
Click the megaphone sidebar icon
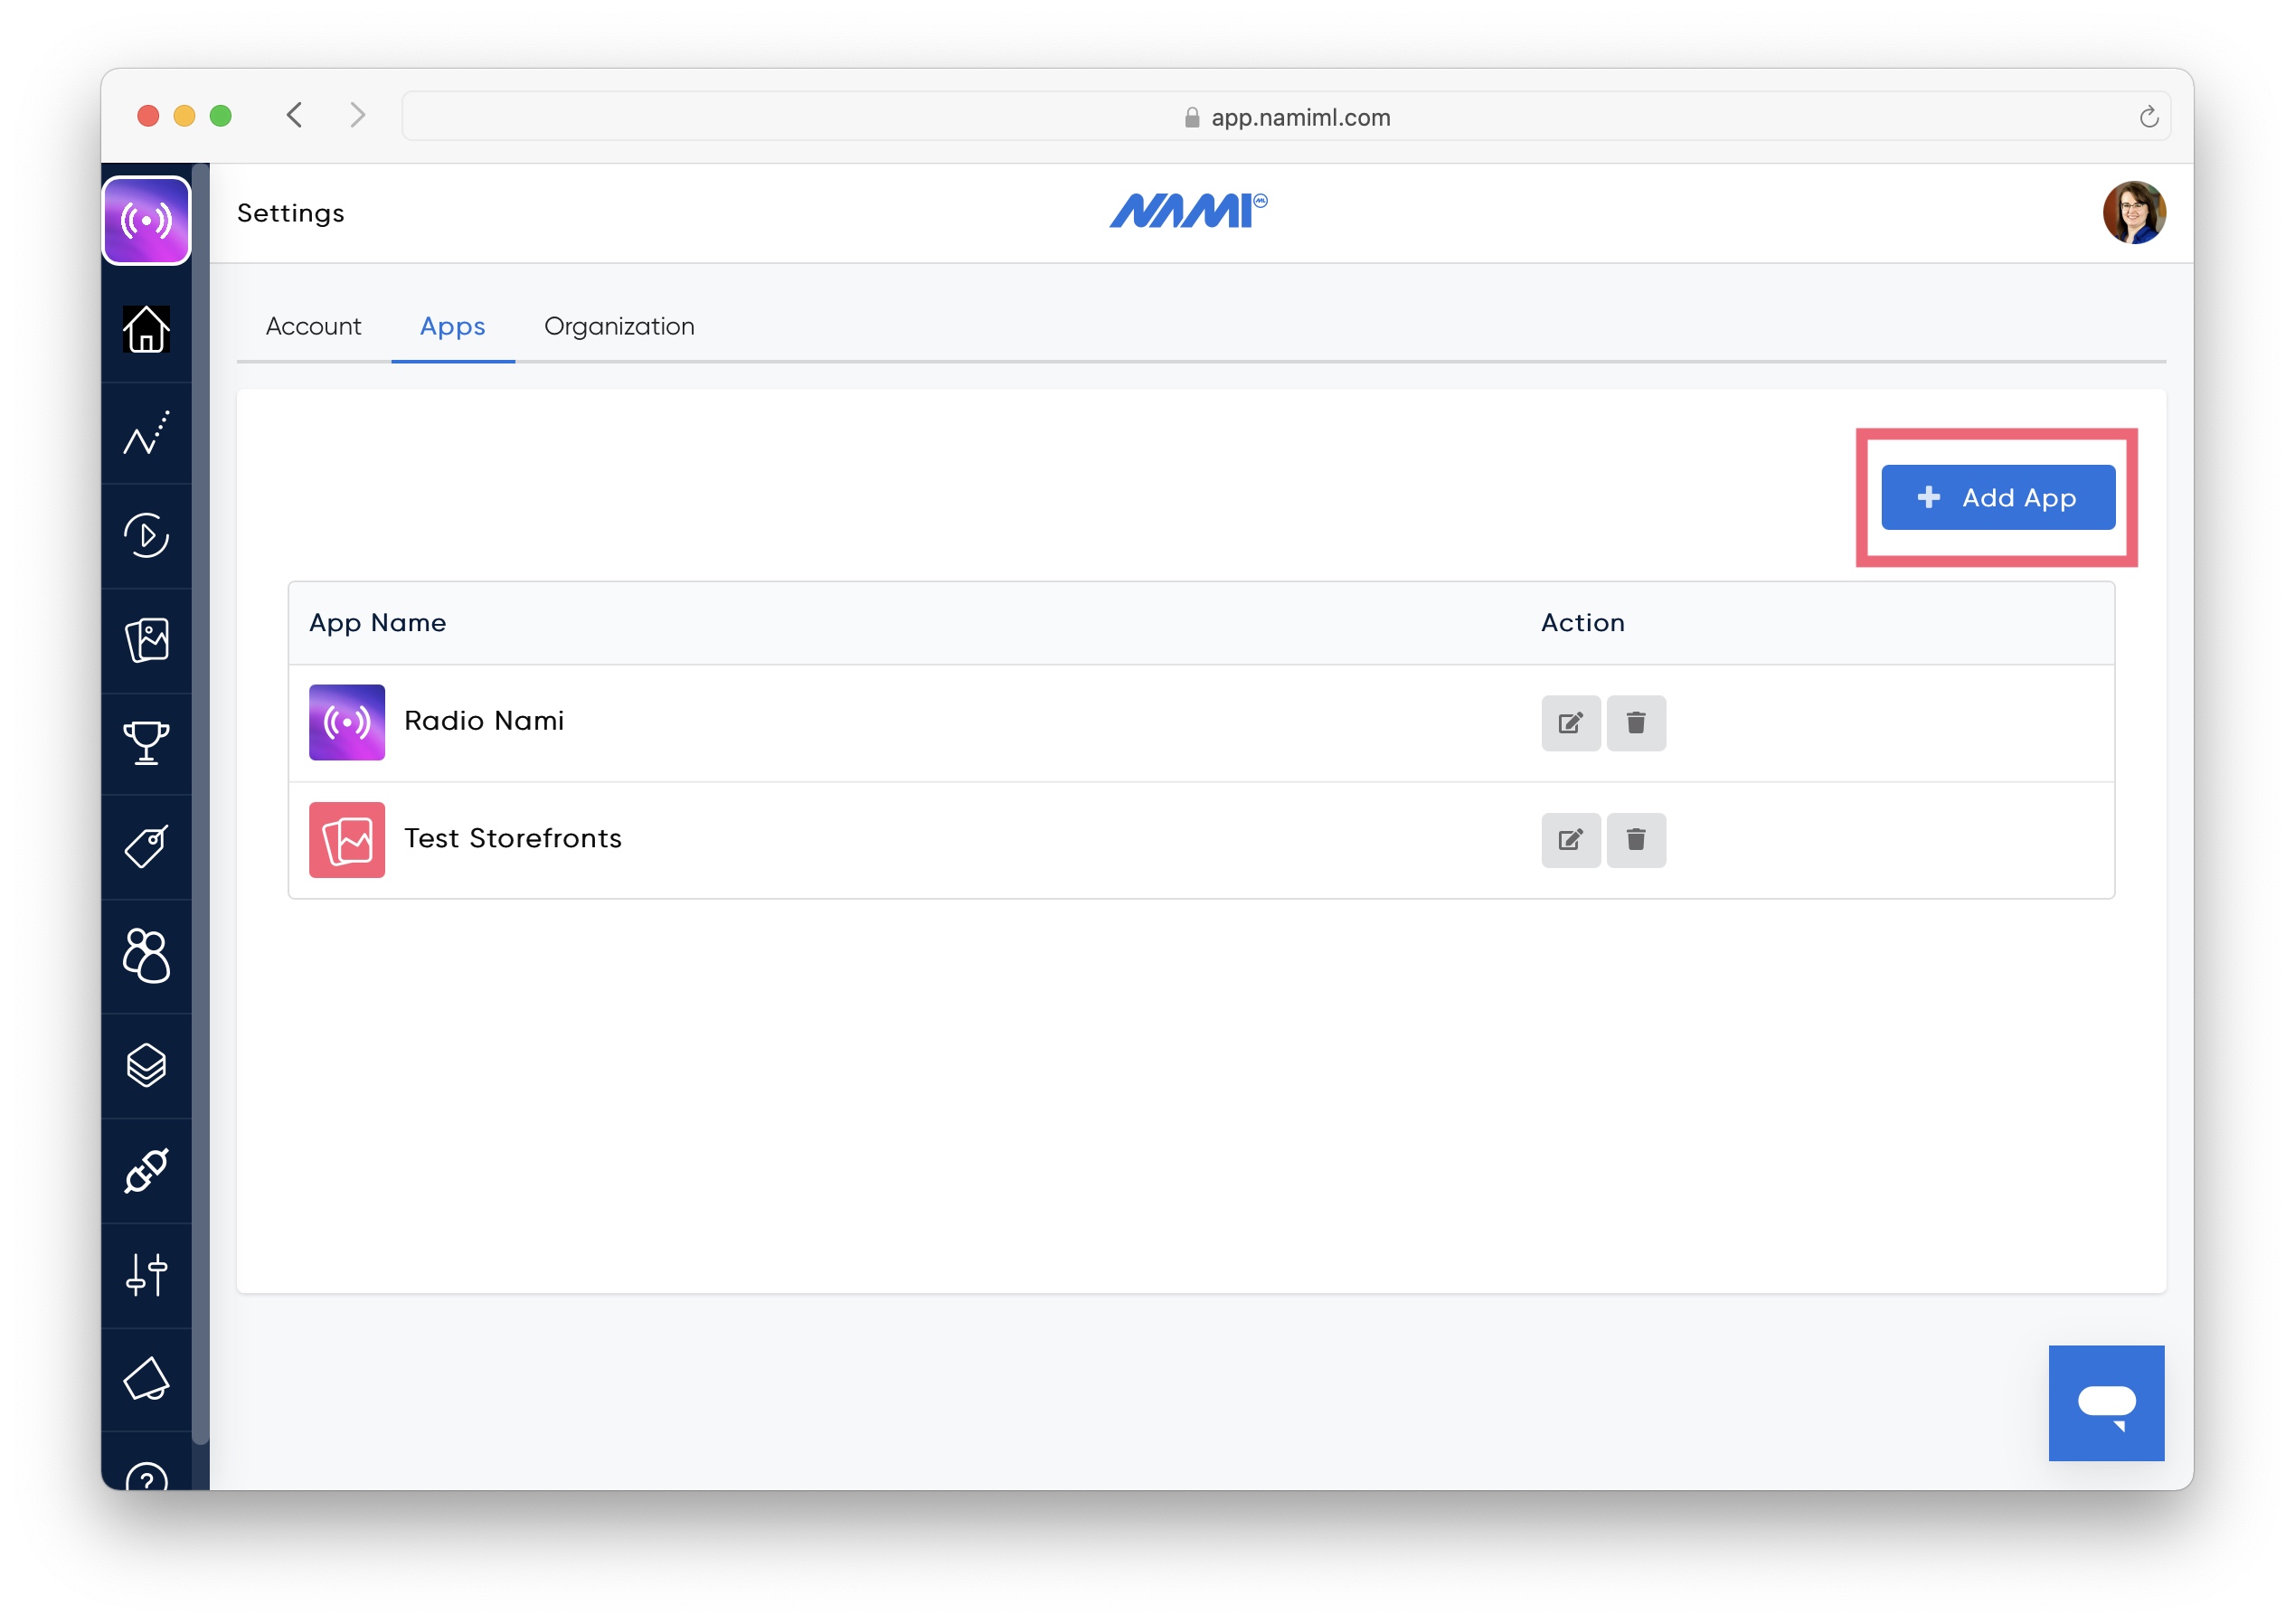146,1379
